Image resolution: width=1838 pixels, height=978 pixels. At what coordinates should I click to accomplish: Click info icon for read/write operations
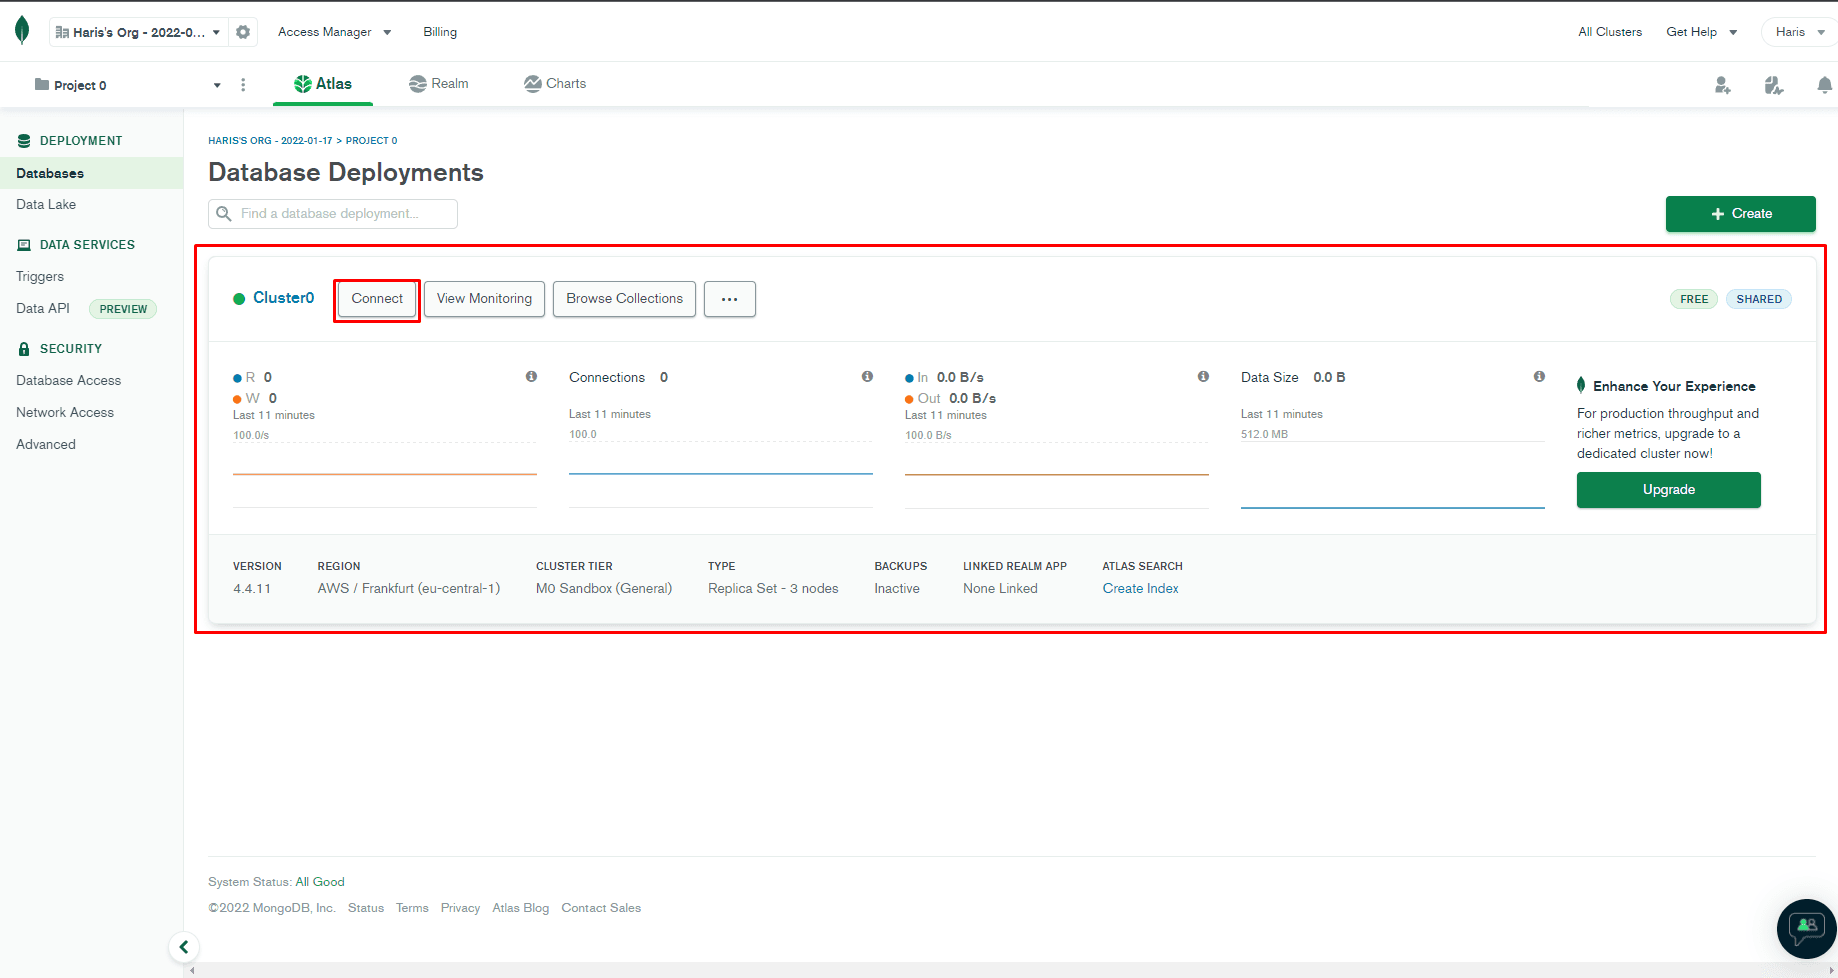click(532, 377)
